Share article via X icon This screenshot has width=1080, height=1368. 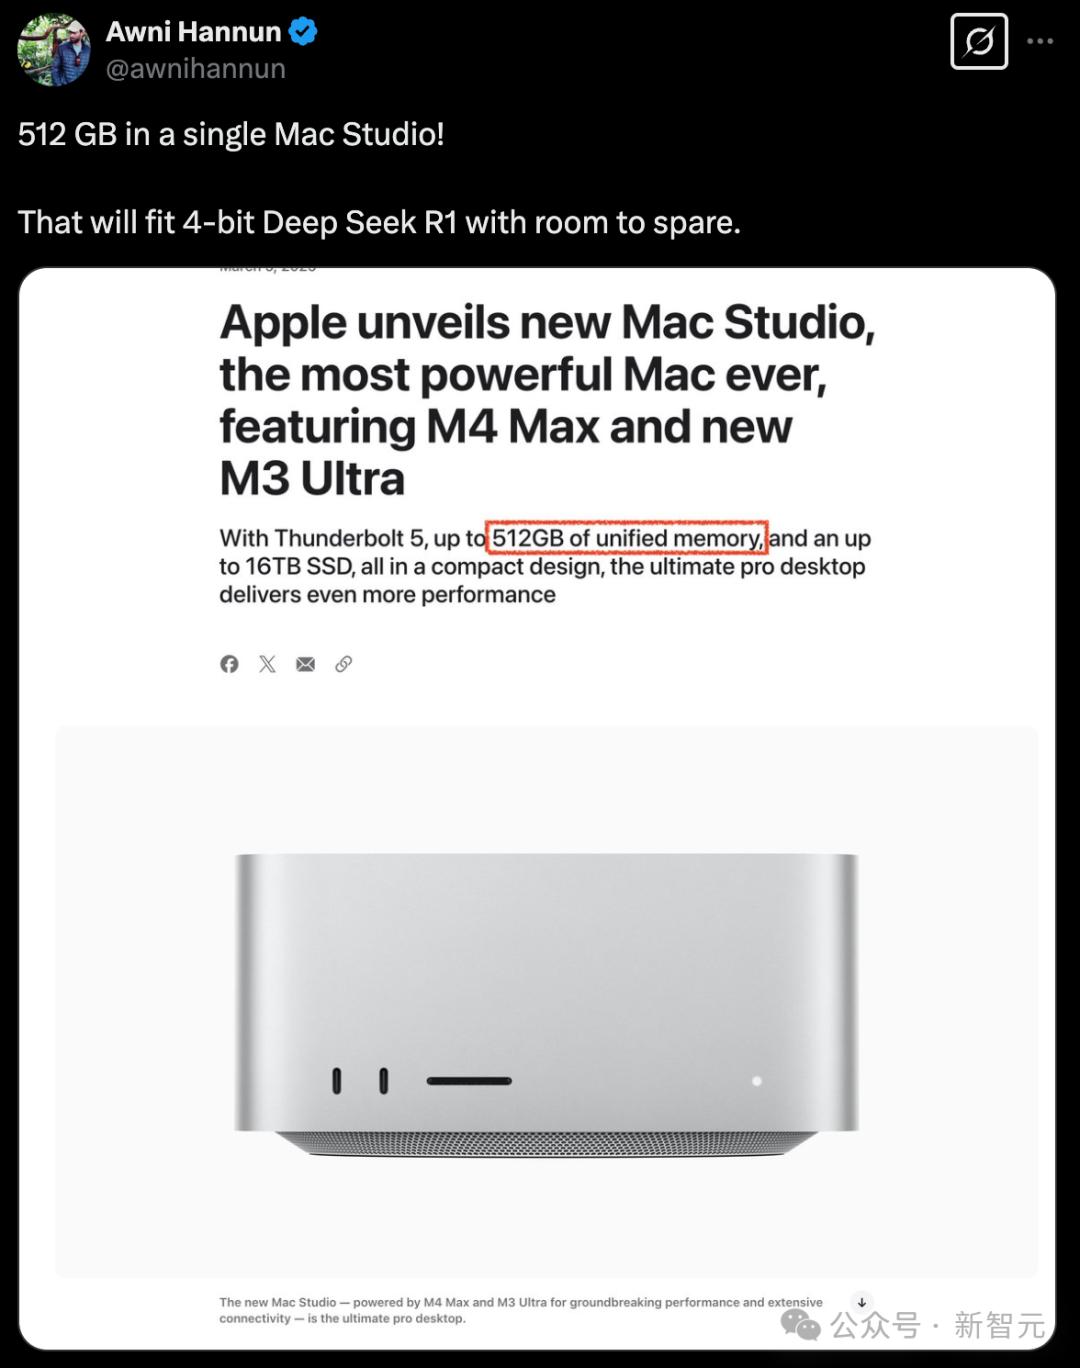click(x=267, y=664)
